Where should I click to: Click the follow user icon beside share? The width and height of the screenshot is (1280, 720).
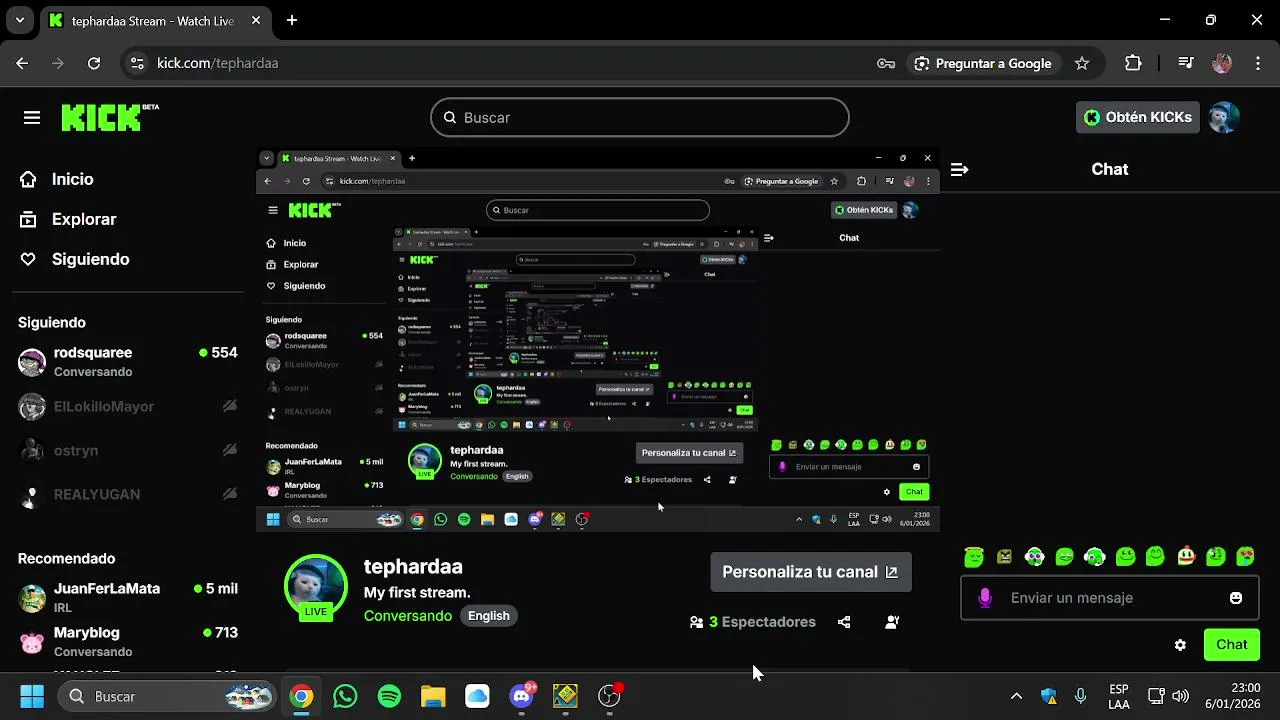[892, 622]
